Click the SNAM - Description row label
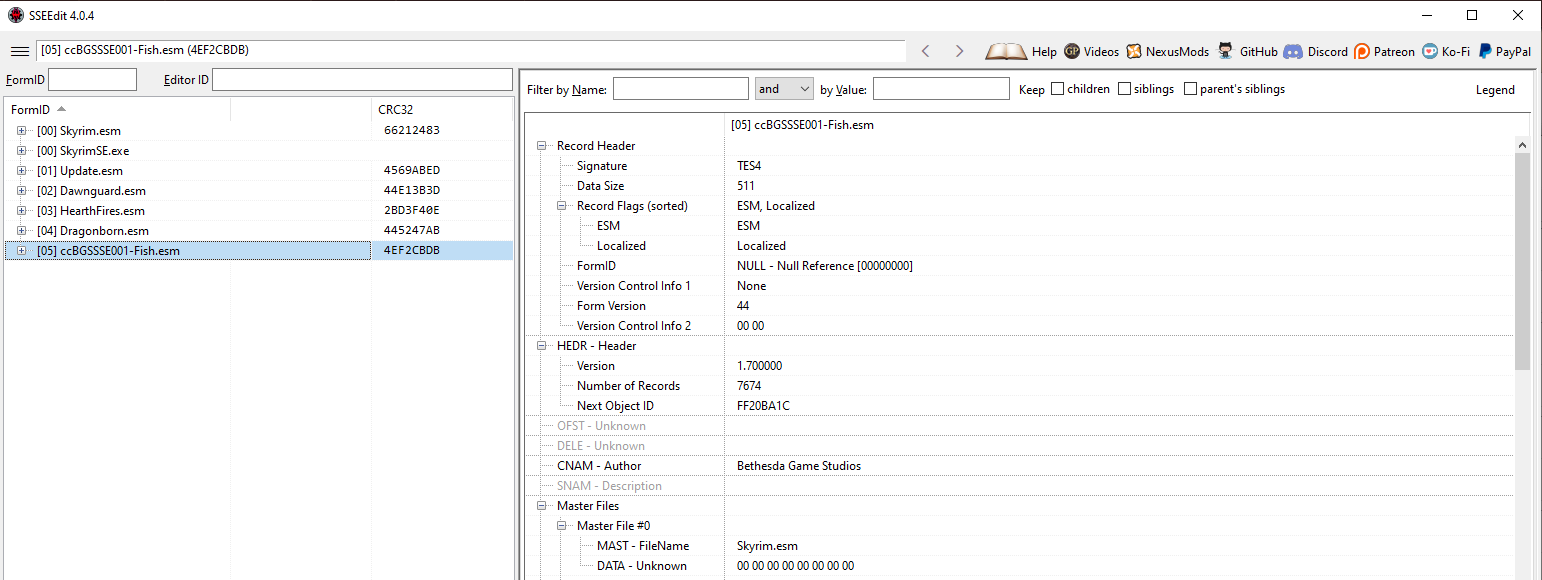The image size is (1542, 580). (609, 486)
